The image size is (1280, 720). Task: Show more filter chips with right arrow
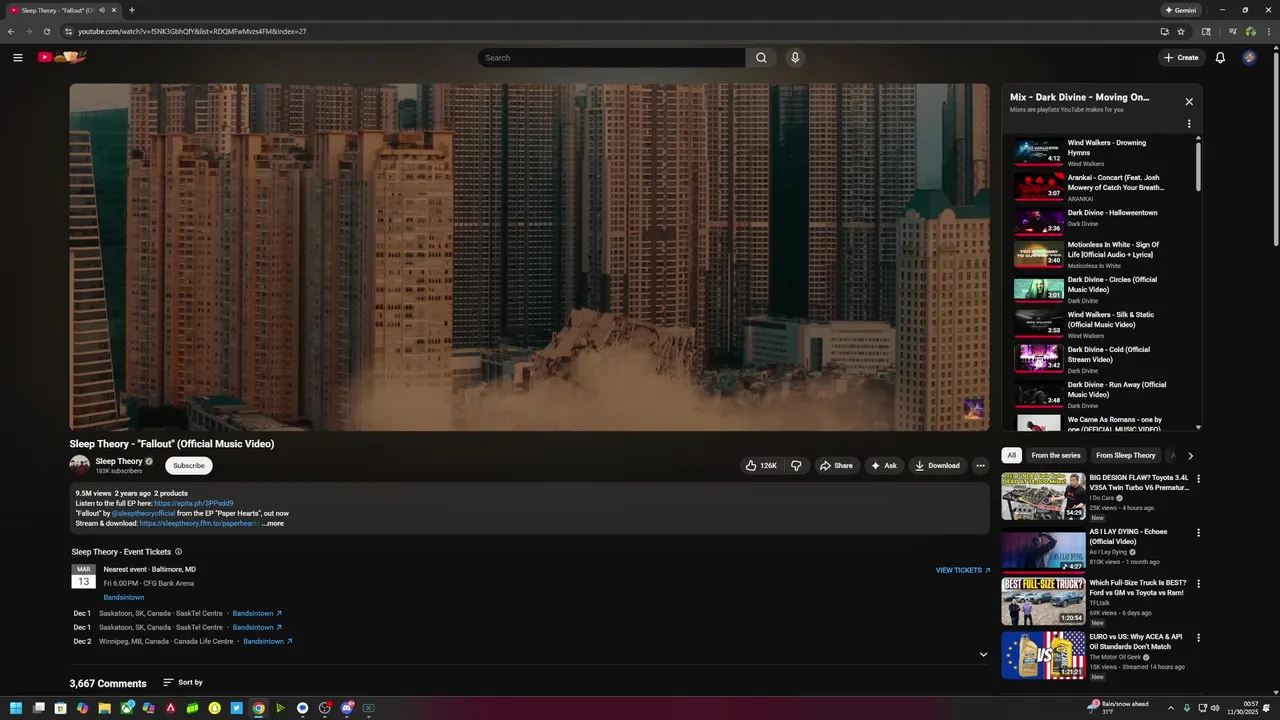[x=1190, y=456]
